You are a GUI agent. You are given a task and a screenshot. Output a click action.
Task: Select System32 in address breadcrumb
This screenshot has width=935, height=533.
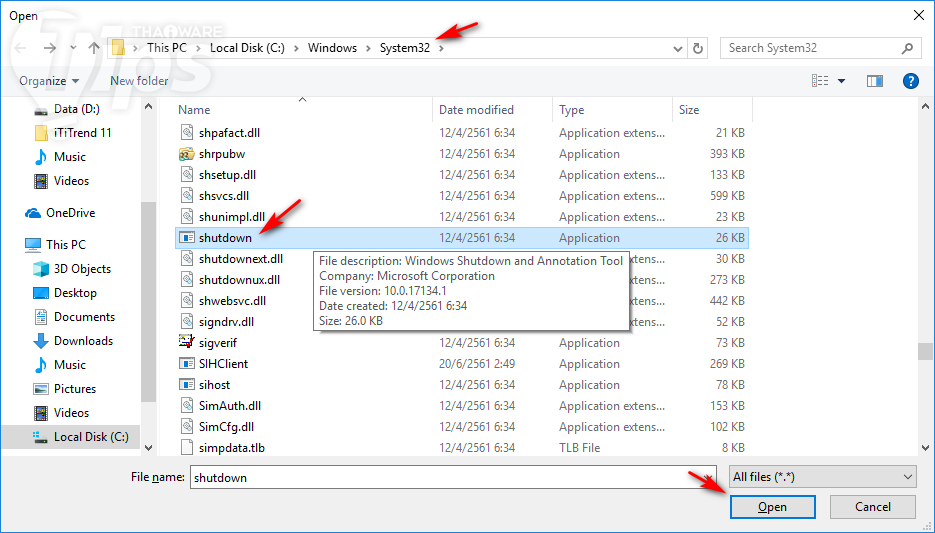(x=405, y=48)
